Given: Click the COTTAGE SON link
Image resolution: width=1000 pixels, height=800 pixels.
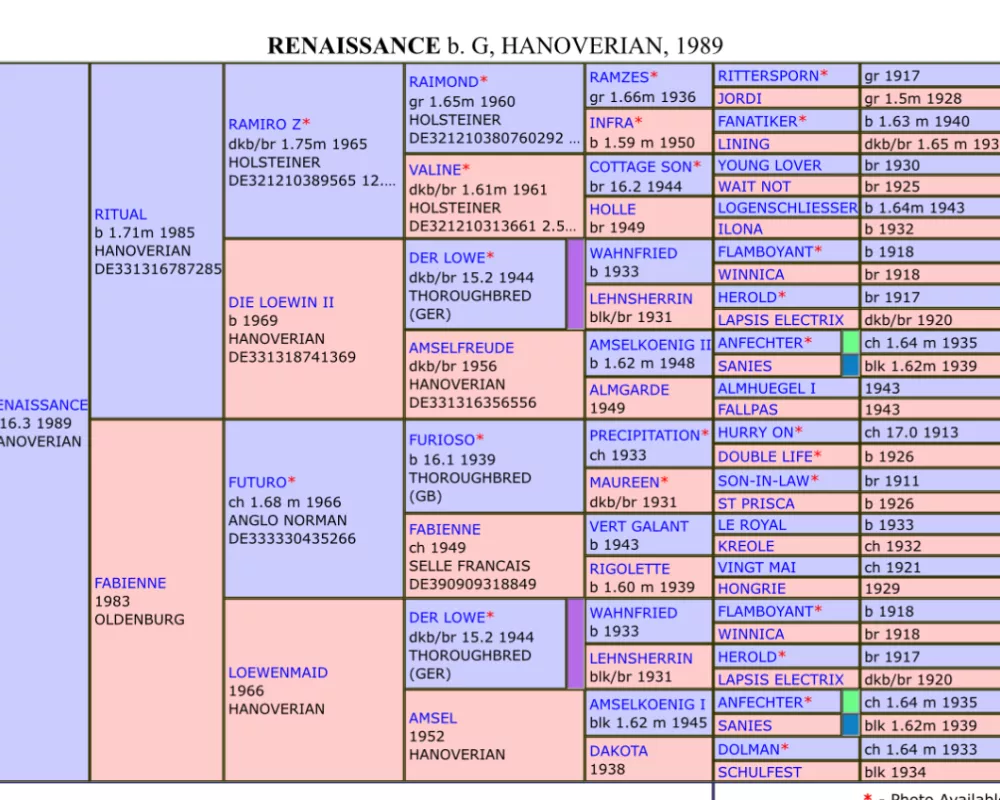Looking at the screenshot, I should point(640,167).
